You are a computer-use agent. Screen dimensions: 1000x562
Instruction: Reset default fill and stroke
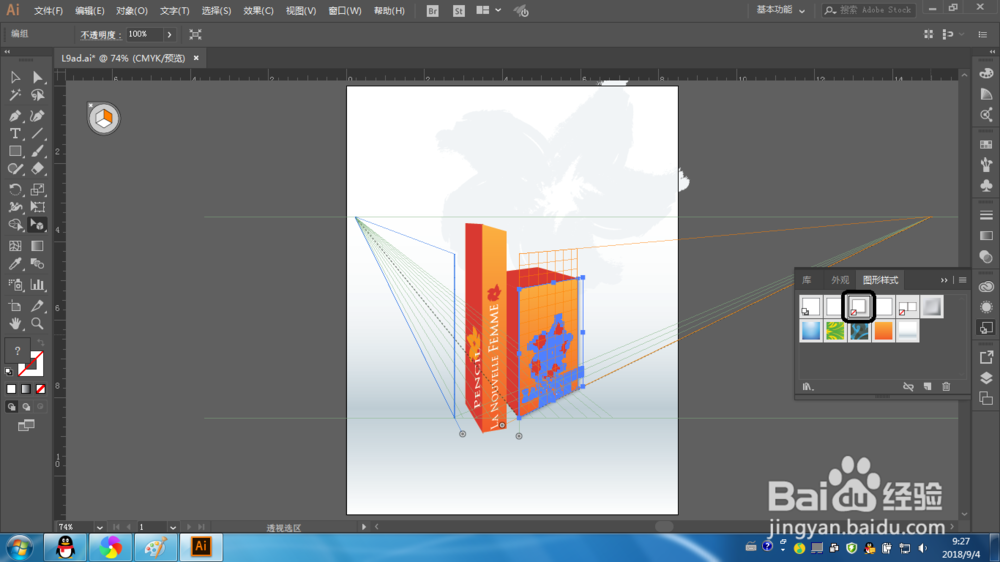9,371
